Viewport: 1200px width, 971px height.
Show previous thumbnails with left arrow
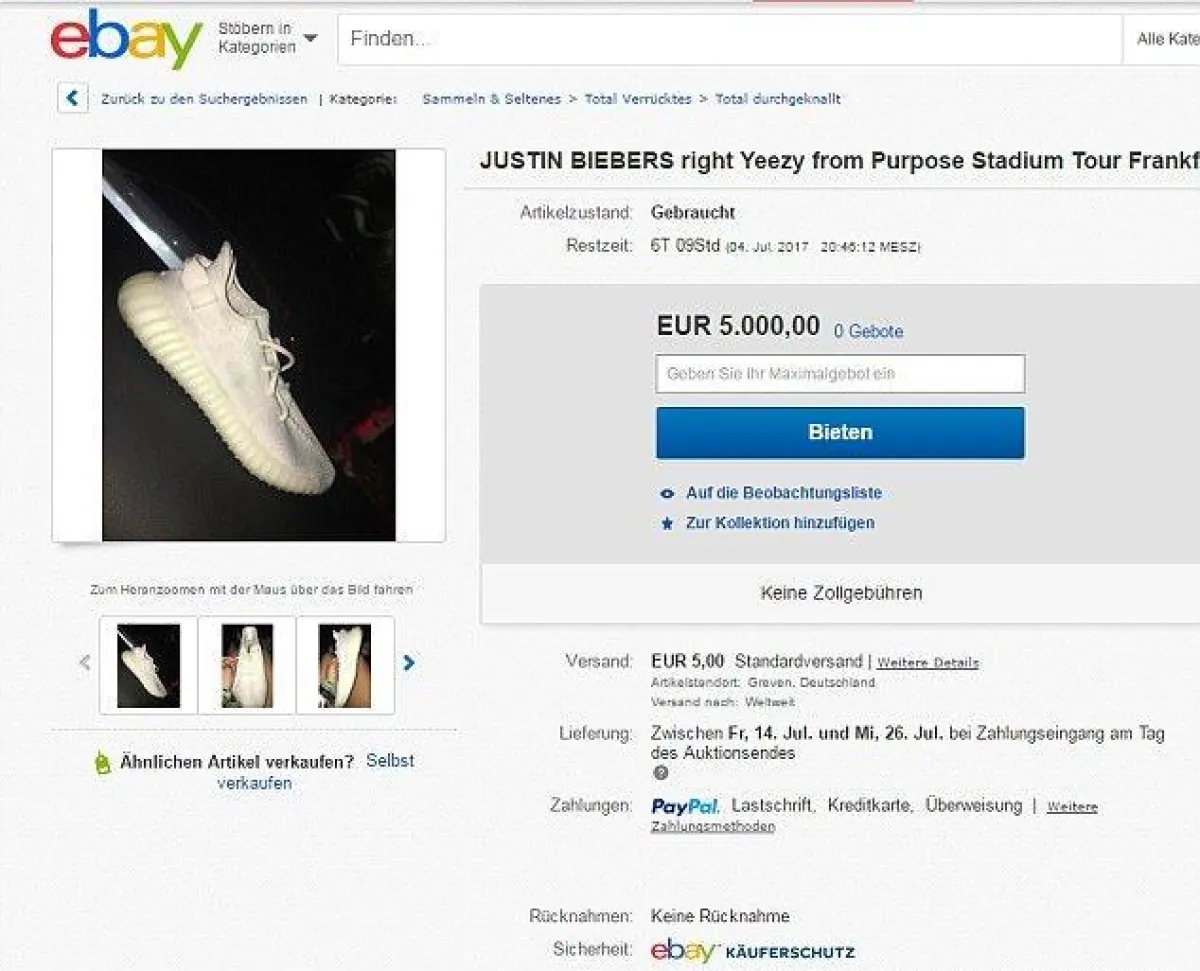click(x=85, y=662)
